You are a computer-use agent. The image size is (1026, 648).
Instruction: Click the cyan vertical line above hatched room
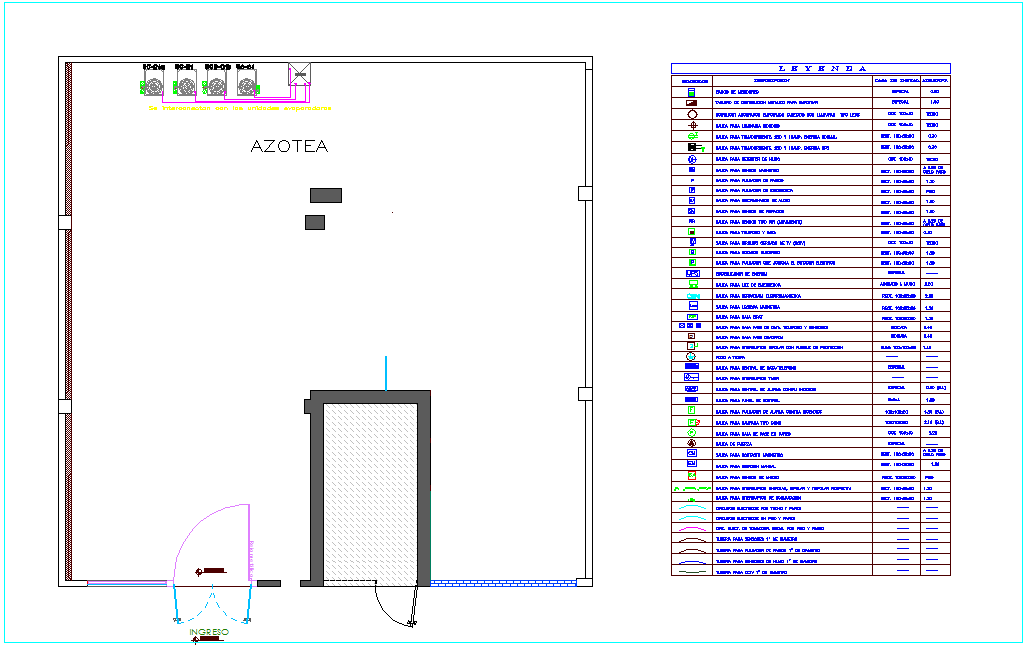point(385,372)
